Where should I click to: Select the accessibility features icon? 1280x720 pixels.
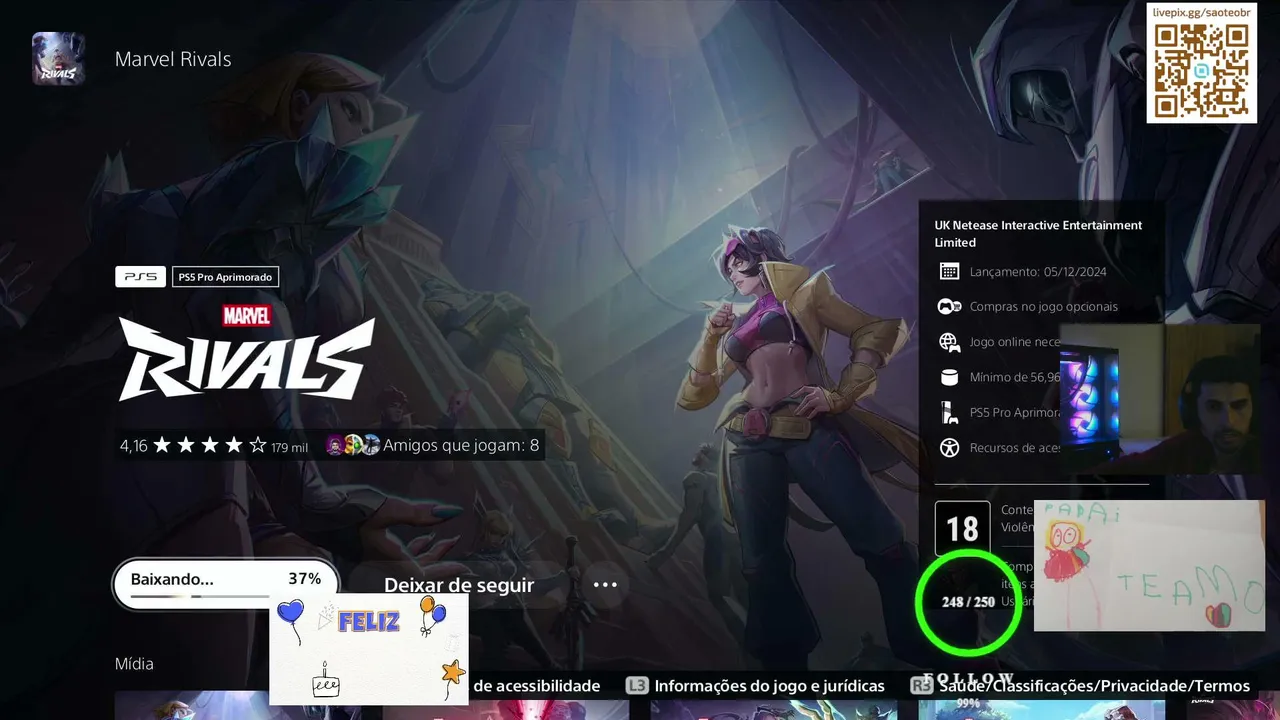point(949,448)
